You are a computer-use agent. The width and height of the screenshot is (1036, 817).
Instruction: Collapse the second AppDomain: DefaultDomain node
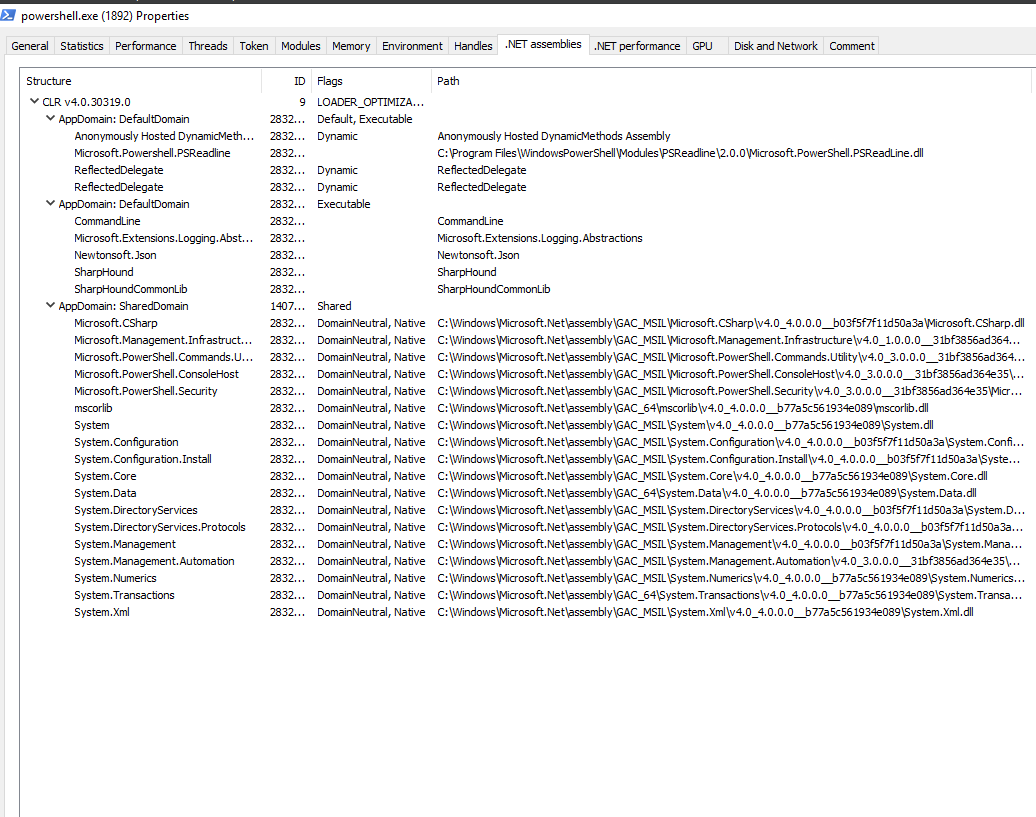(x=50, y=203)
